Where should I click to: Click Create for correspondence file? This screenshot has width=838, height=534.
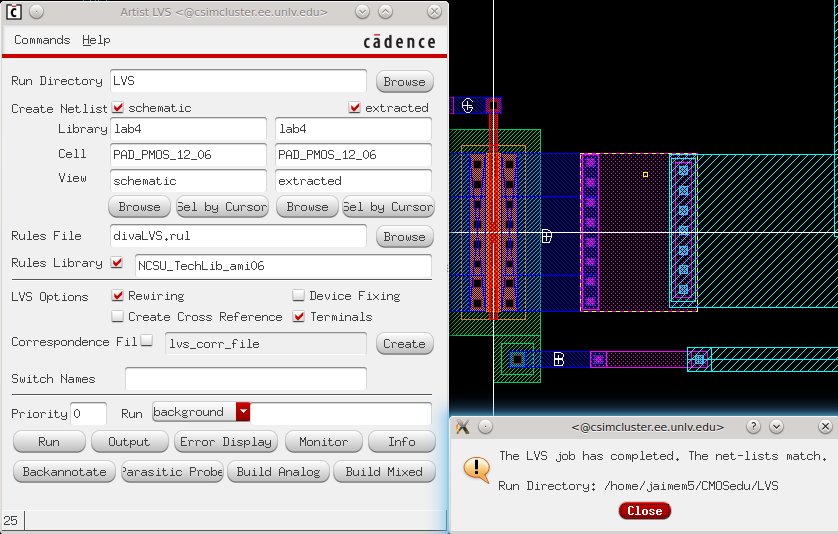click(x=405, y=344)
